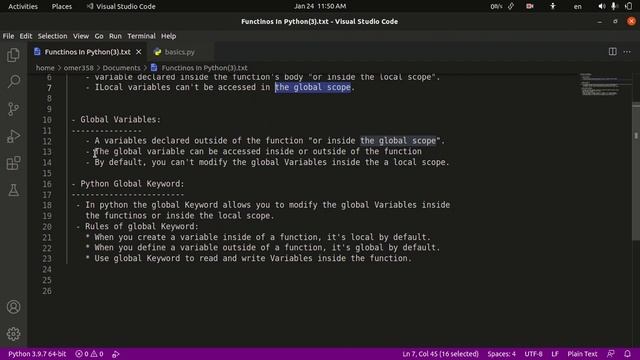Viewport: 640px width, 360px height.
Task: Open the Testing flask view
Action: point(13,190)
